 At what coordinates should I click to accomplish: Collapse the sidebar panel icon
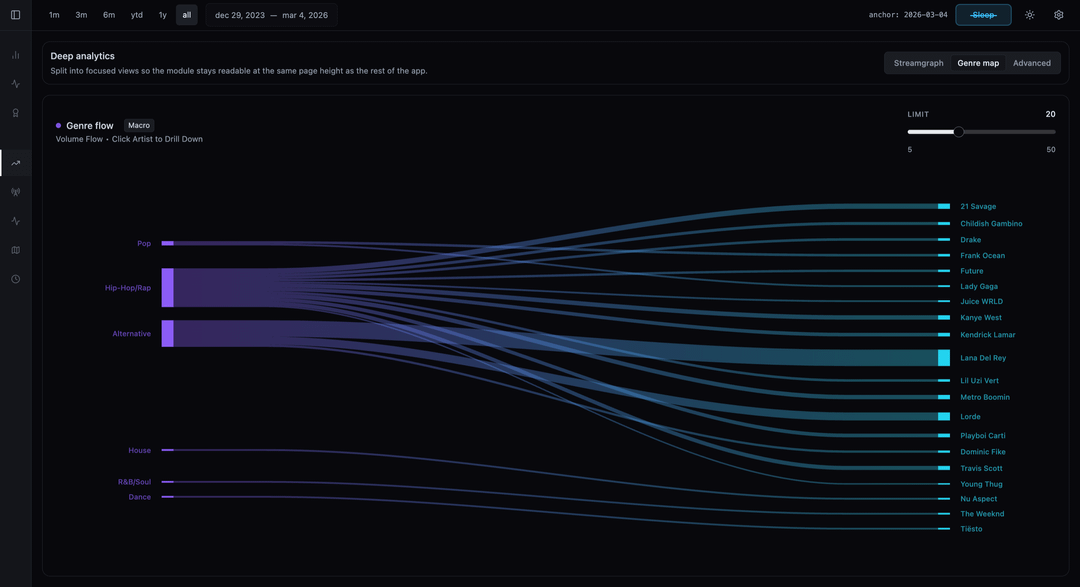coord(15,15)
